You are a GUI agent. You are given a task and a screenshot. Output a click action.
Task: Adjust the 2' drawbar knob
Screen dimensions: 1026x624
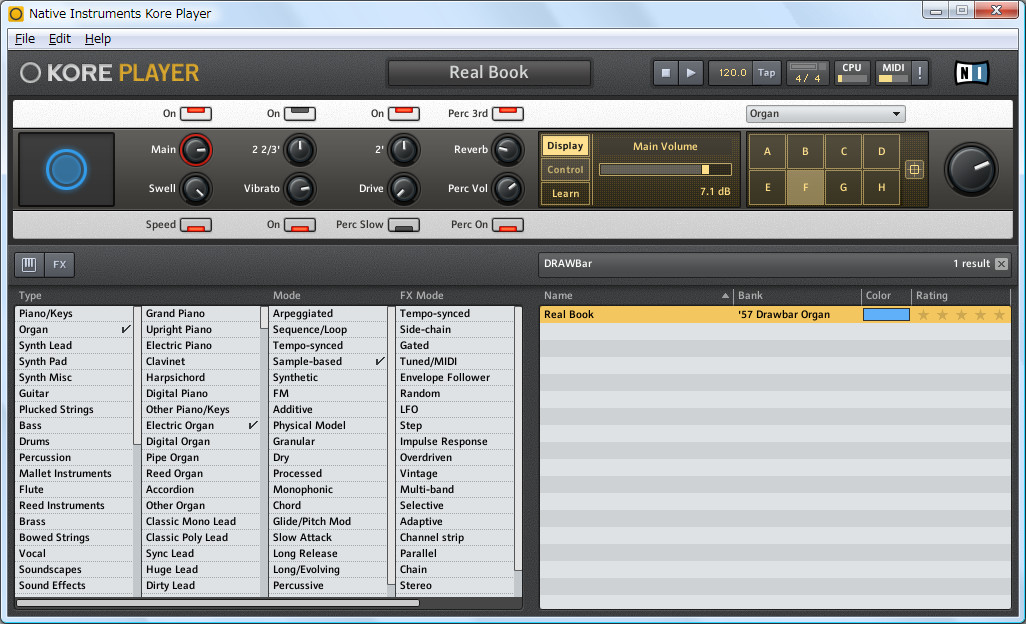(x=404, y=150)
